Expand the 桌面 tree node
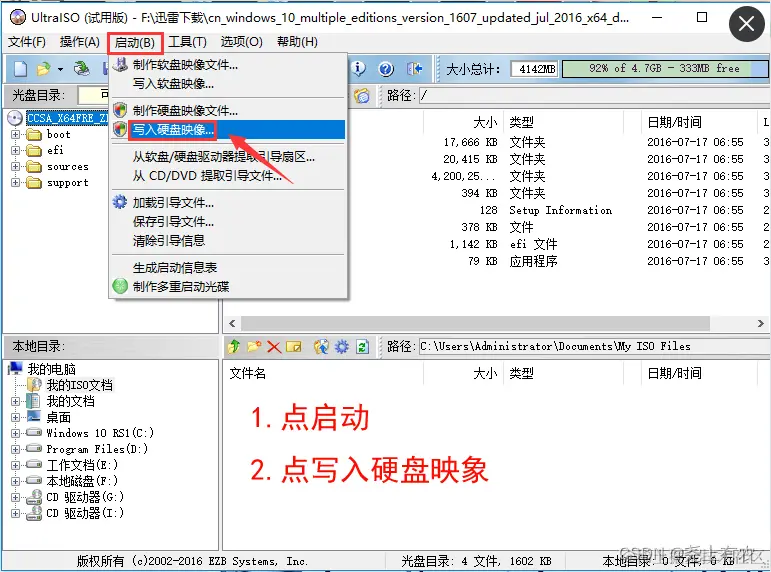Image resolution: width=771 pixels, height=572 pixels. click(15, 418)
